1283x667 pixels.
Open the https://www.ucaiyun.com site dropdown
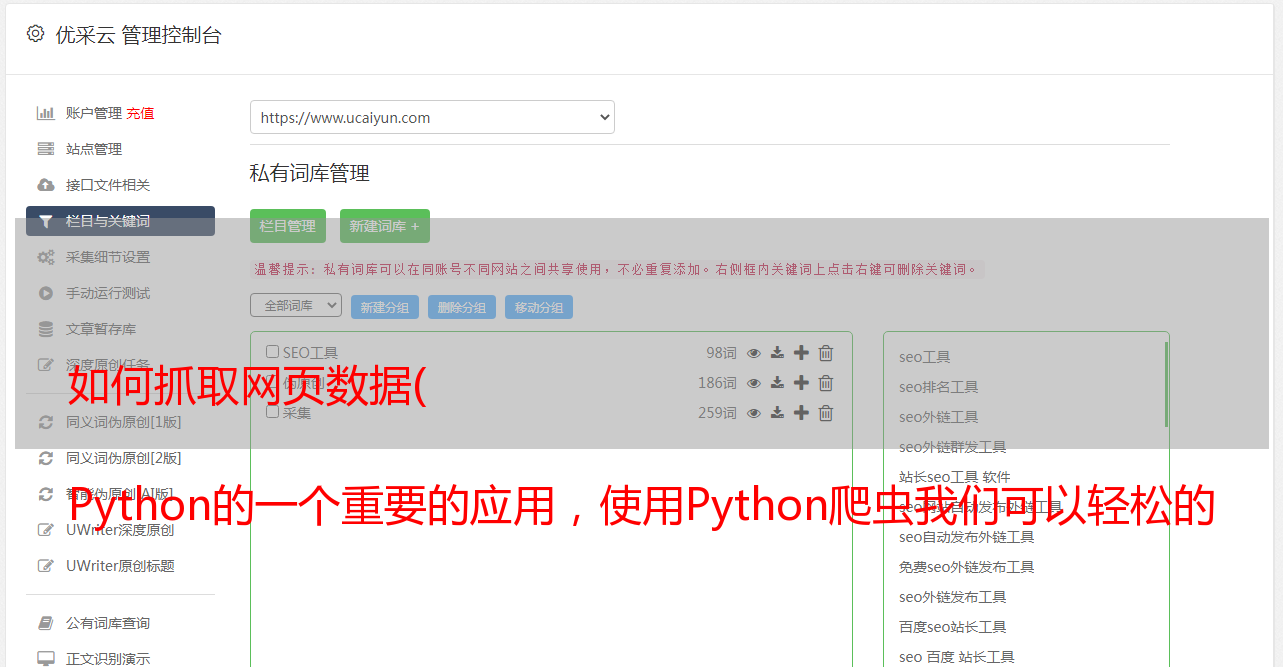click(x=432, y=117)
